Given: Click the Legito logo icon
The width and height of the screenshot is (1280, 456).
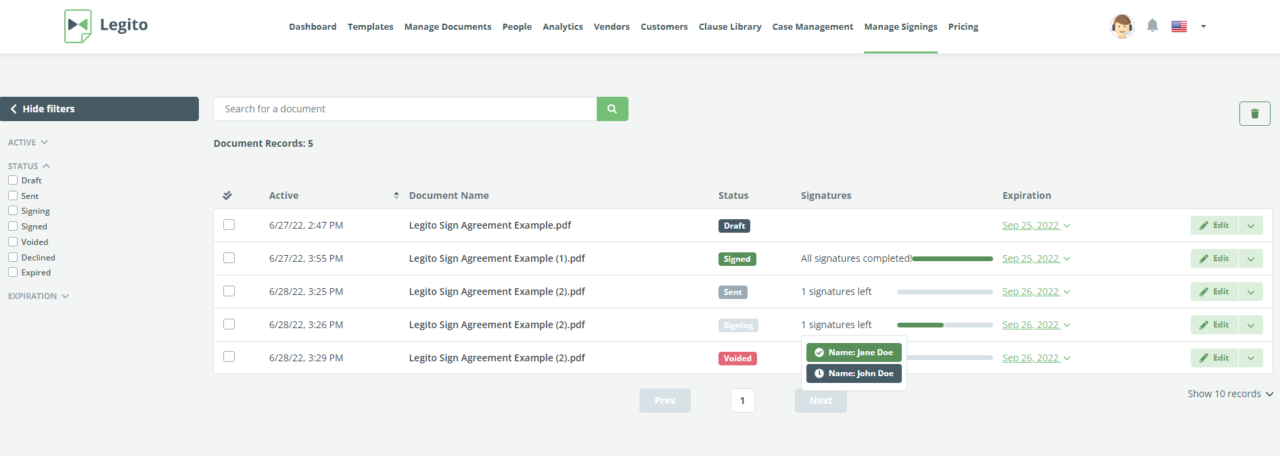Looking at the screenshot, I should coord(77,26).
